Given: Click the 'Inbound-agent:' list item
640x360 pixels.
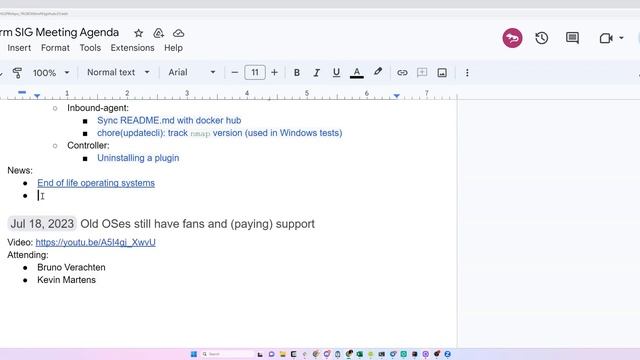Looking at the screenshot, I should tap(98, 108).
